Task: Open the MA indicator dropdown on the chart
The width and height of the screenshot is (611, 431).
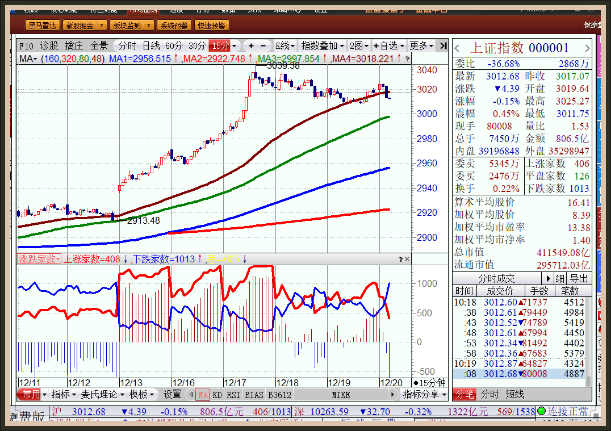Action: pos(28,59)
